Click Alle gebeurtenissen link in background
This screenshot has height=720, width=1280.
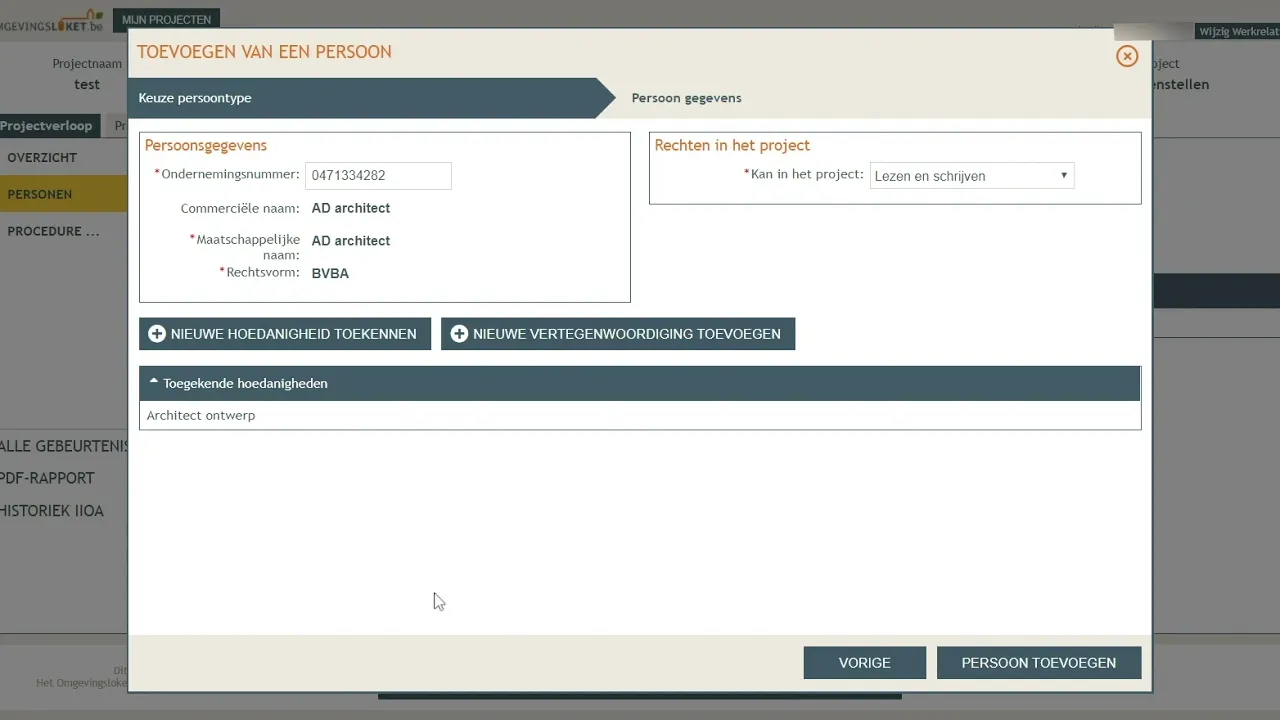pyautogui.click(x=64, y=445)
